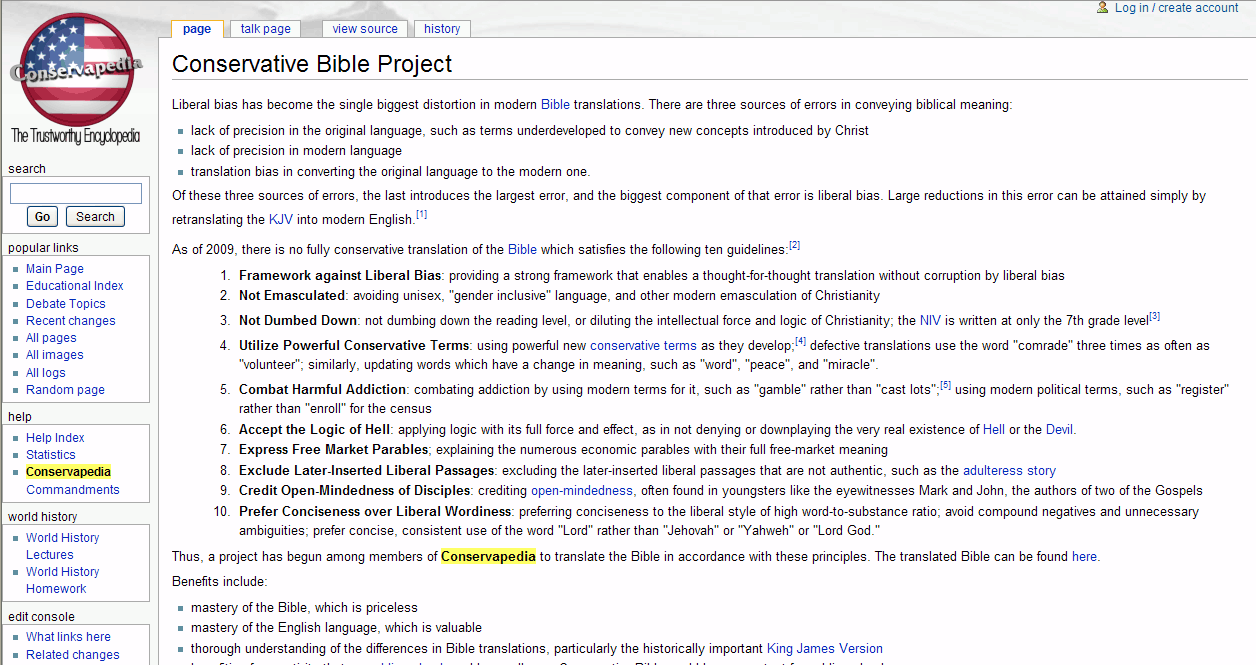Go to Debate Topics

pyautogui.click(x=66, y=304)
